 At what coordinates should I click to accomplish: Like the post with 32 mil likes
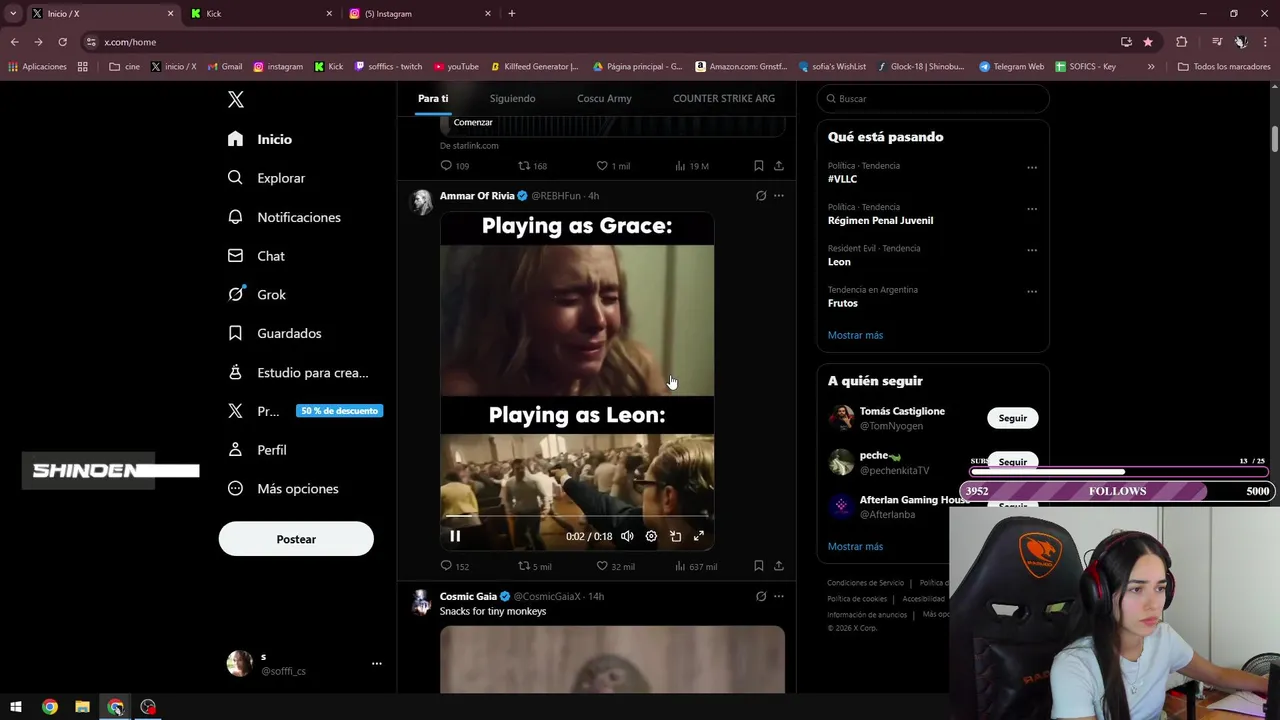point(615,566)
